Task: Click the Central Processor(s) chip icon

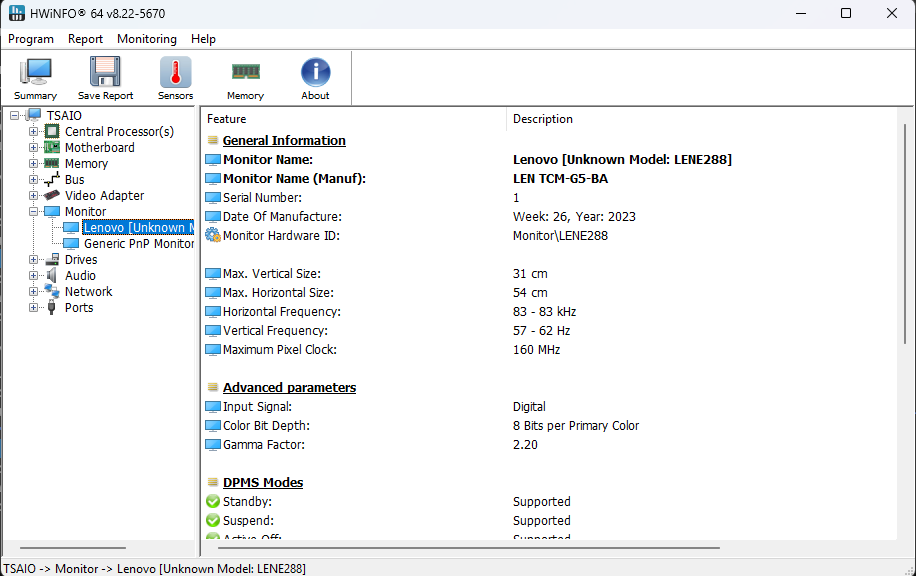Action: pos(52,131)
